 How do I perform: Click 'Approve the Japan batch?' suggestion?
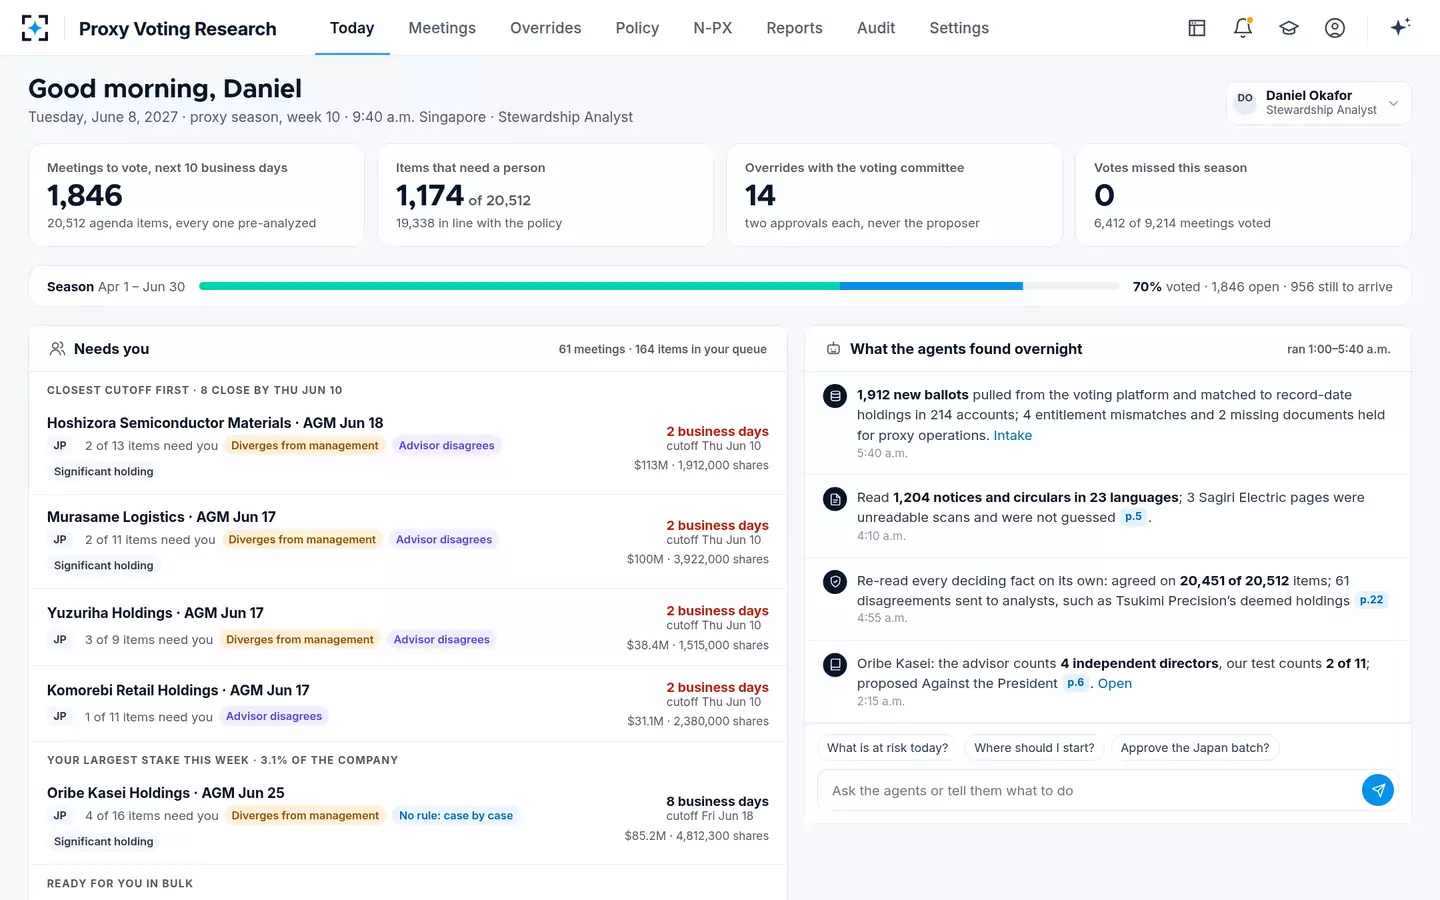(x=1194, y=748)
